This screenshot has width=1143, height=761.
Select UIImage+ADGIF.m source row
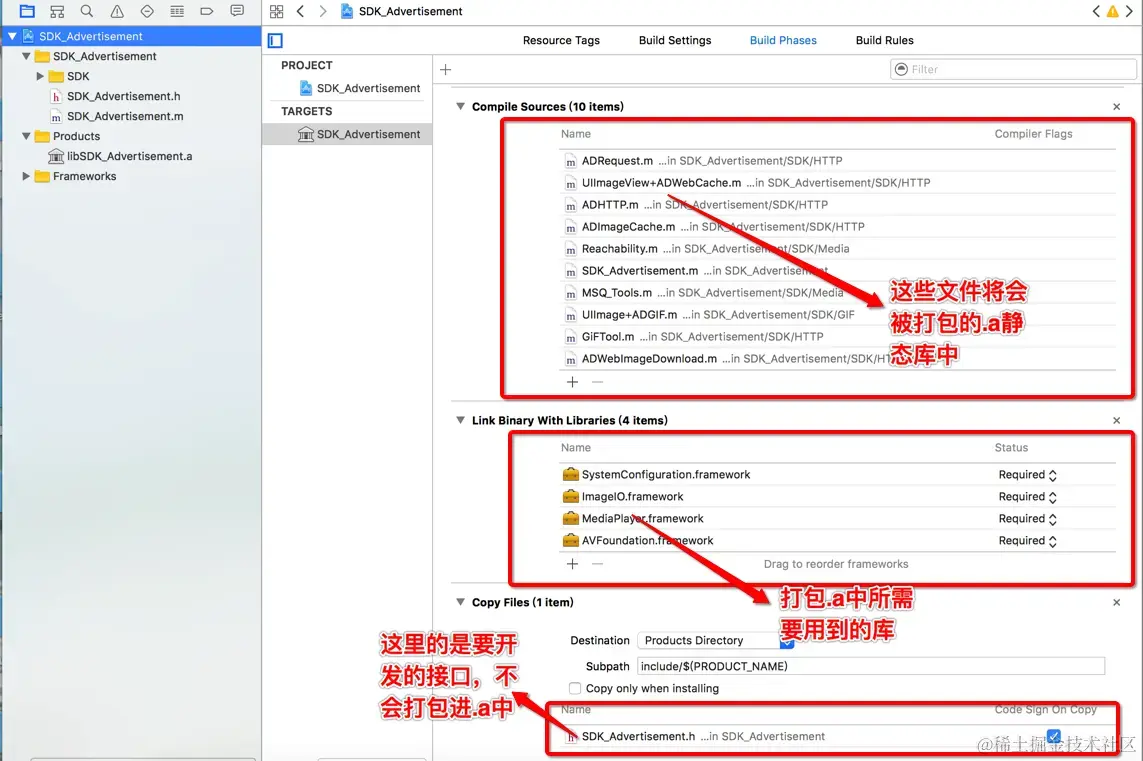pos(837,314)
